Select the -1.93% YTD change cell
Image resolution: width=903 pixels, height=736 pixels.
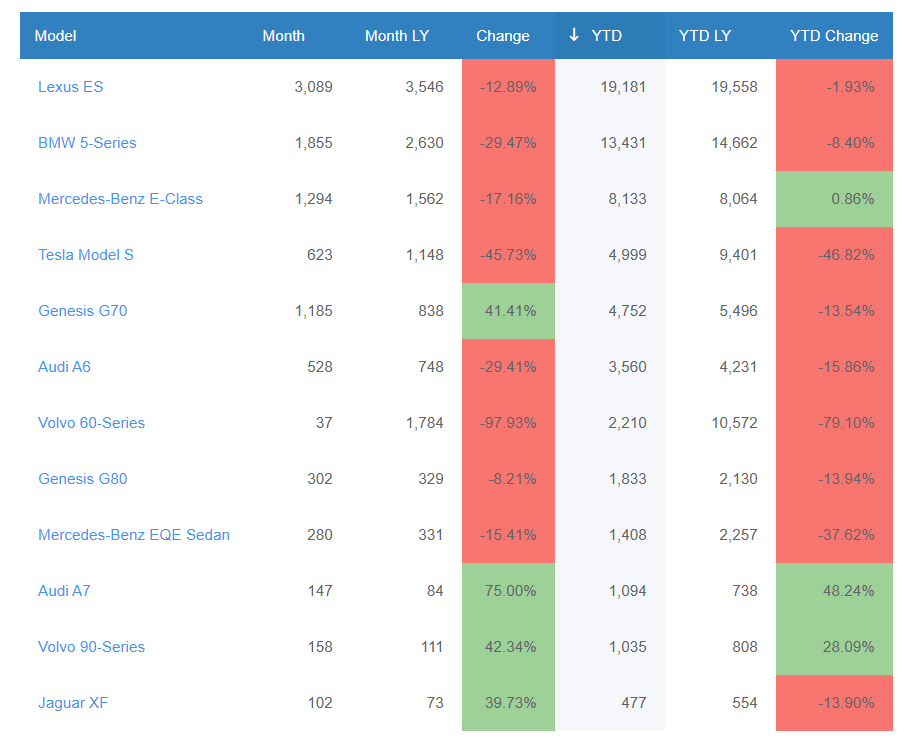[x=834, y=87]
